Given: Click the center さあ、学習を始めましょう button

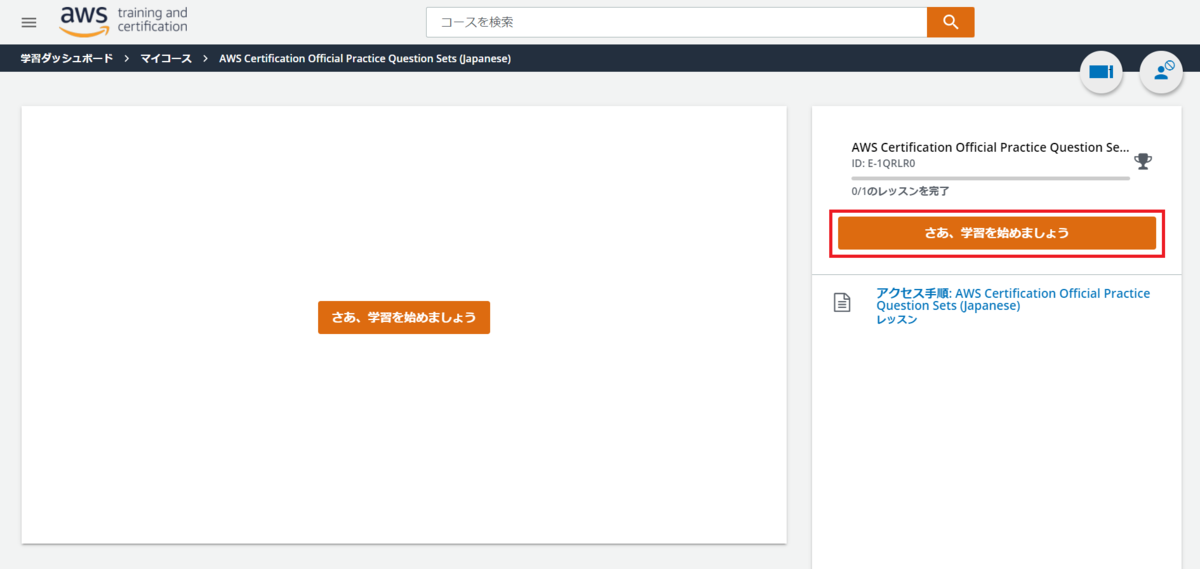Looking at the screenshot, I should [x=404, y=317].
